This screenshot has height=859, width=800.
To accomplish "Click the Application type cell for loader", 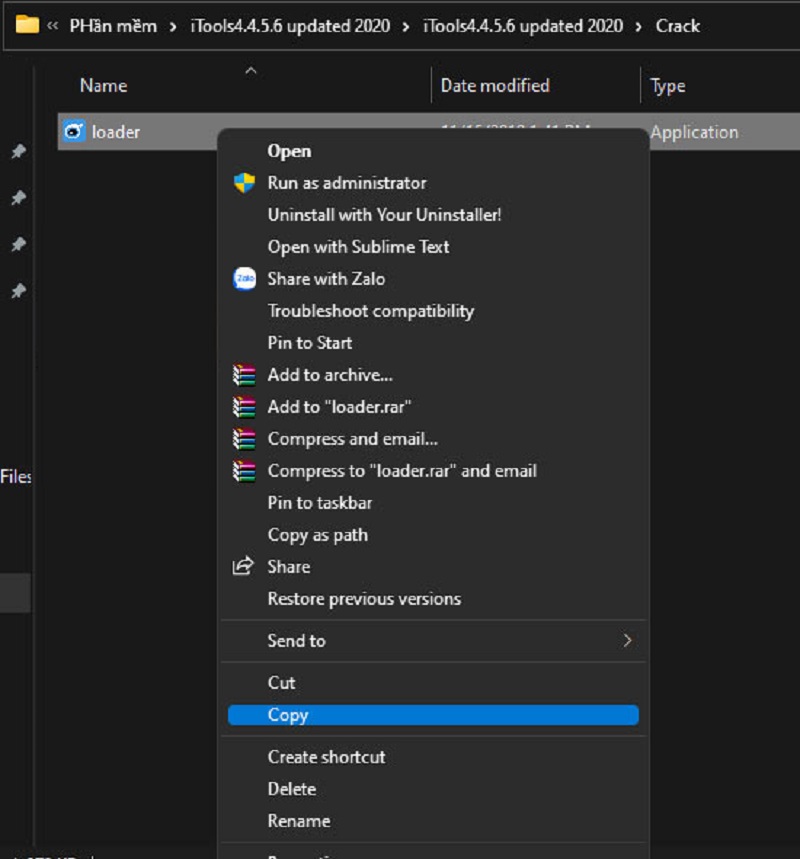I will pos(694,132).
